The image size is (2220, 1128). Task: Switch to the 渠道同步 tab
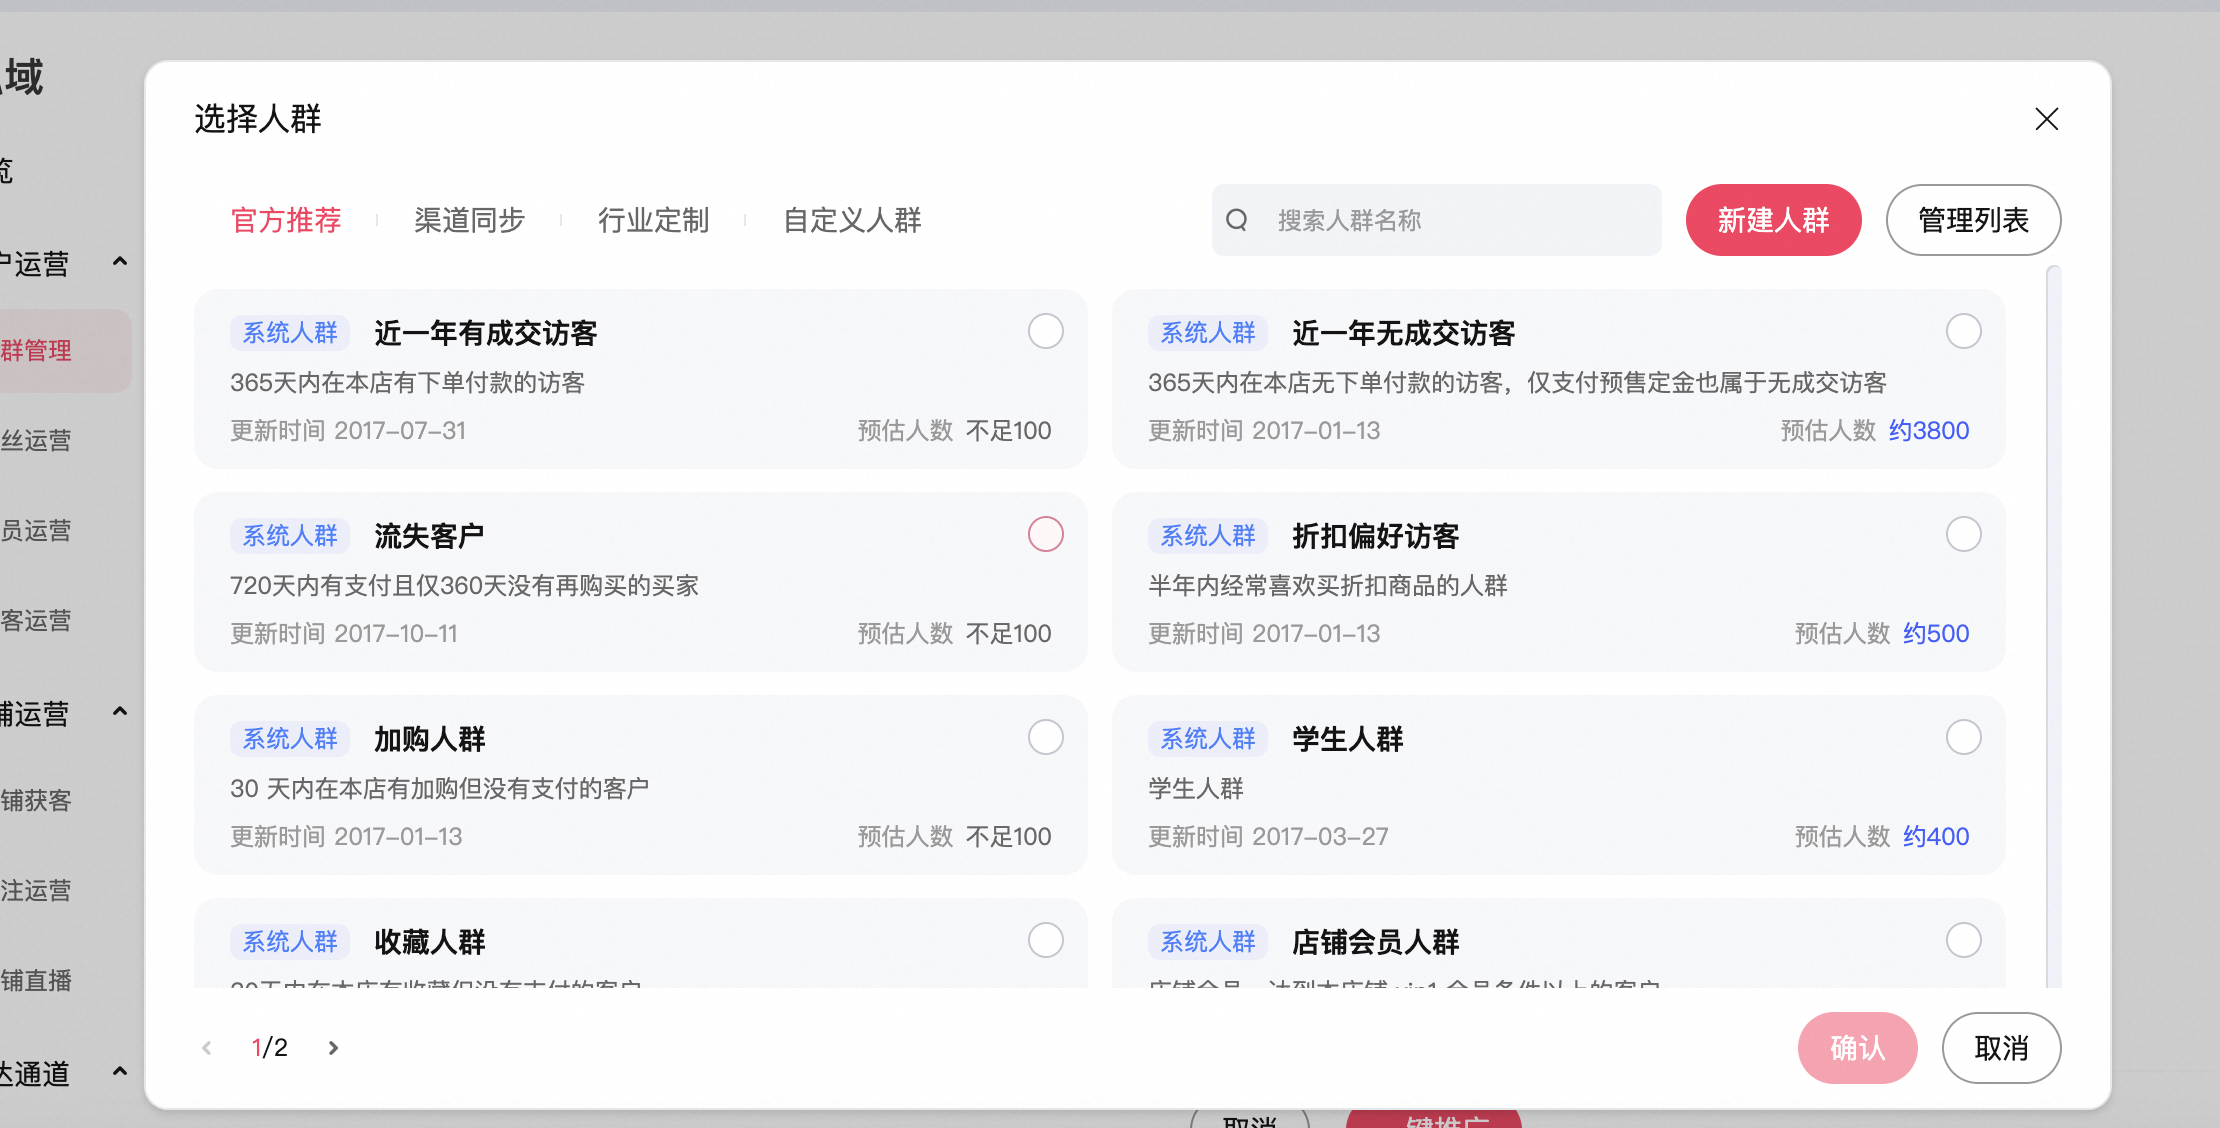pos(470,220)
